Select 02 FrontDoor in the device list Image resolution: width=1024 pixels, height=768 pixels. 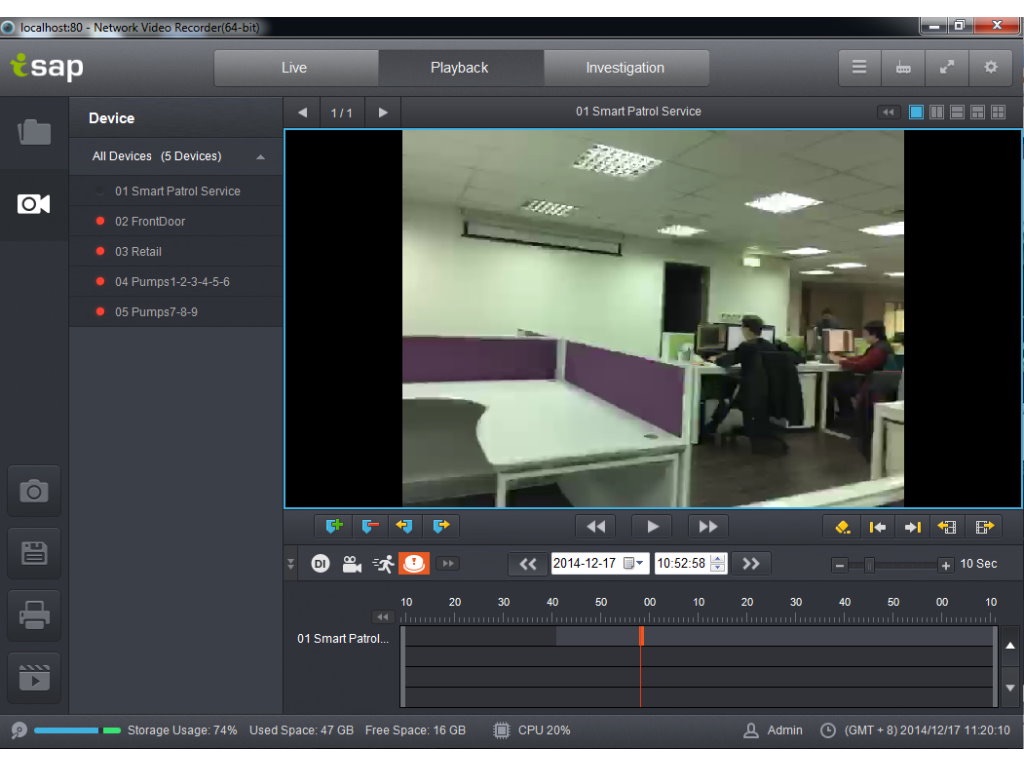150,221
